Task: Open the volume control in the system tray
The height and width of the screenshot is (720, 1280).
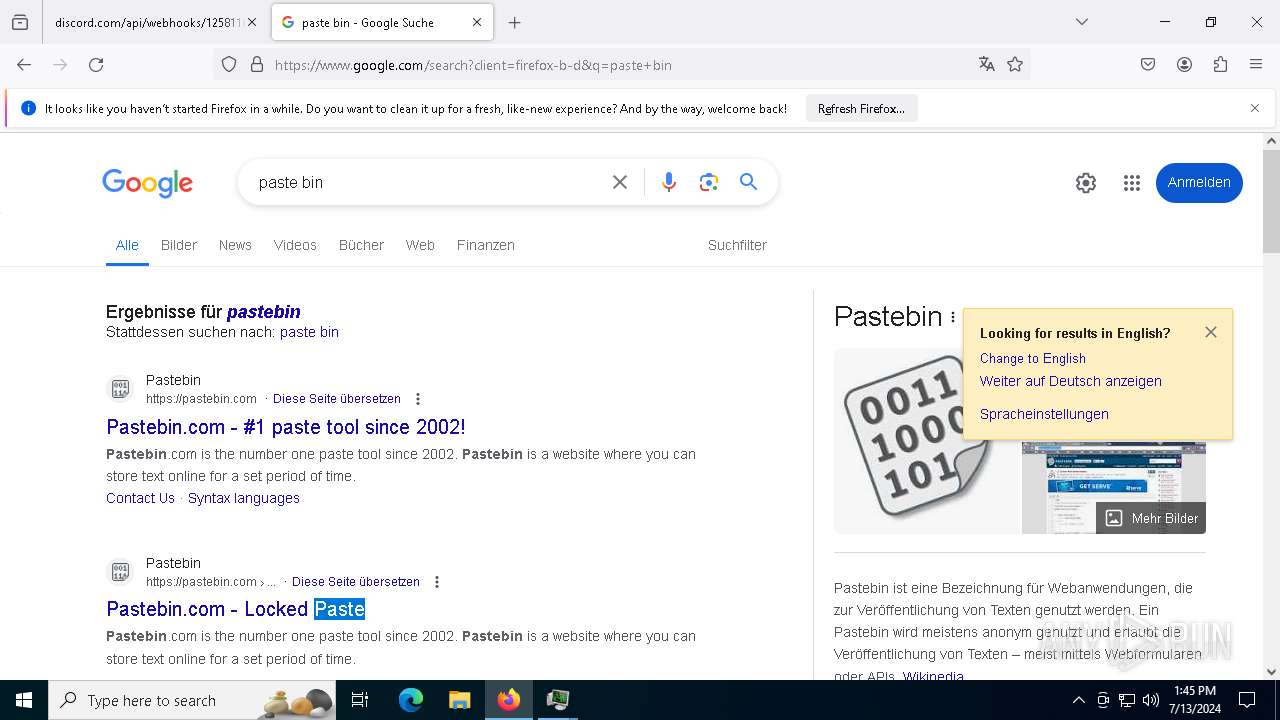Action: pos(1151,700)
